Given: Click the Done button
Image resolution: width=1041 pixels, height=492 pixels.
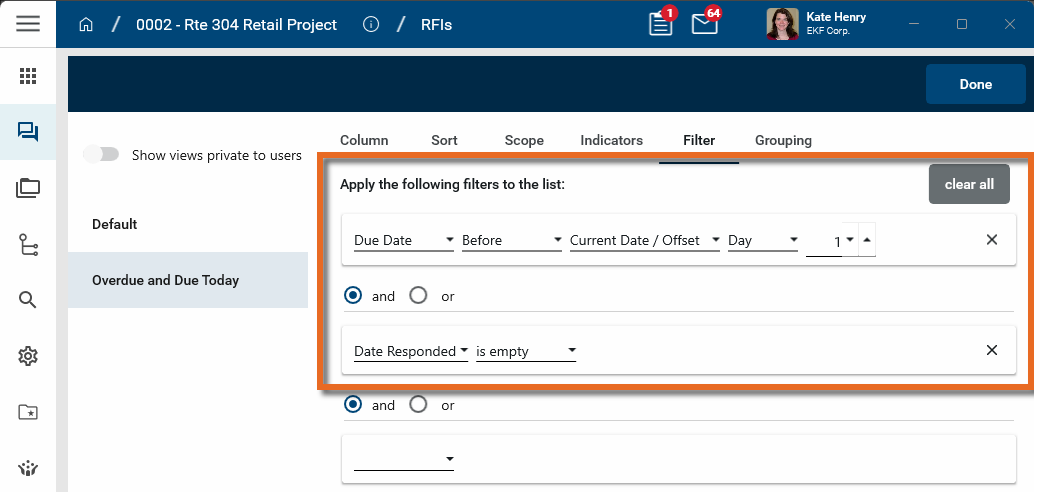Looking at the screenshot, I should point(975,84).
